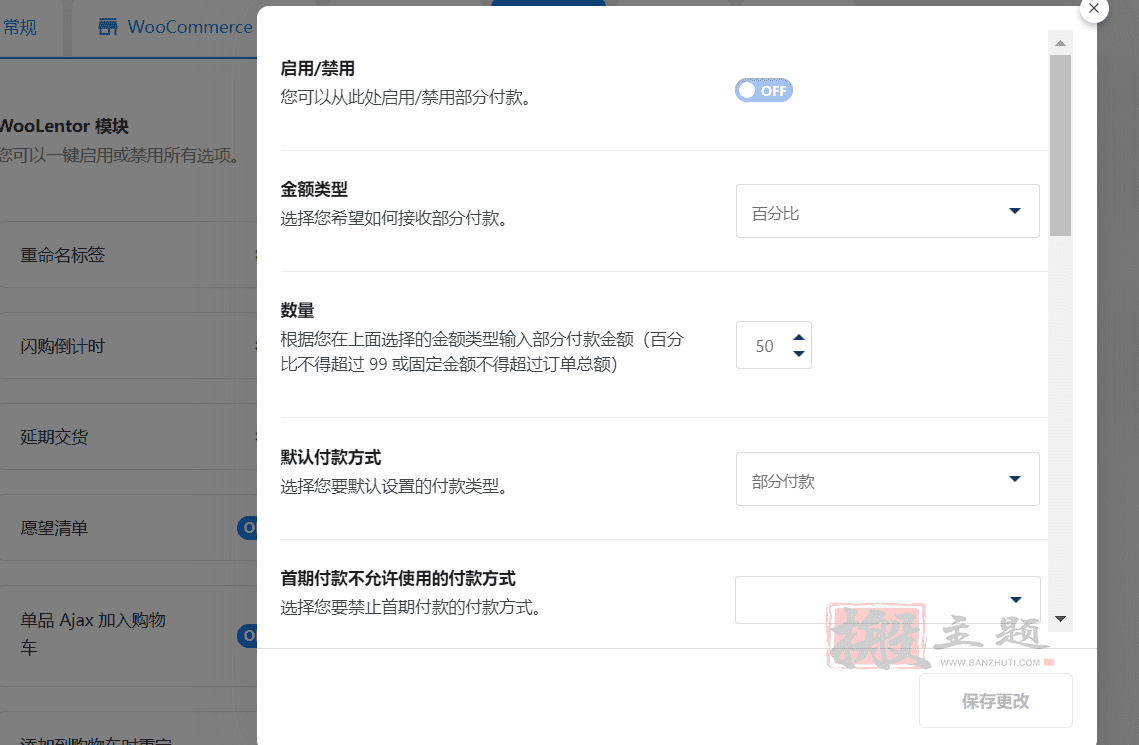Click the 愿望清单 module label
This screenshot has height=745, width=1139.
point(54,528)
